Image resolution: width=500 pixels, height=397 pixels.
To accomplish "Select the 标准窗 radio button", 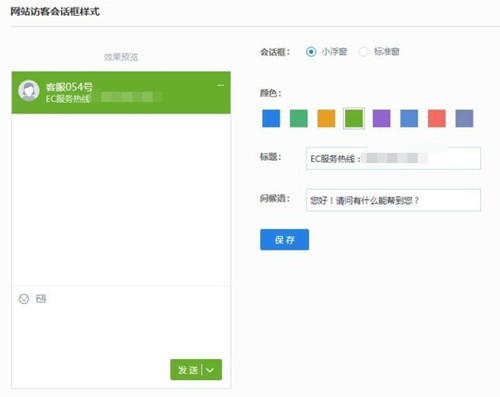I will tap(363, 52).
